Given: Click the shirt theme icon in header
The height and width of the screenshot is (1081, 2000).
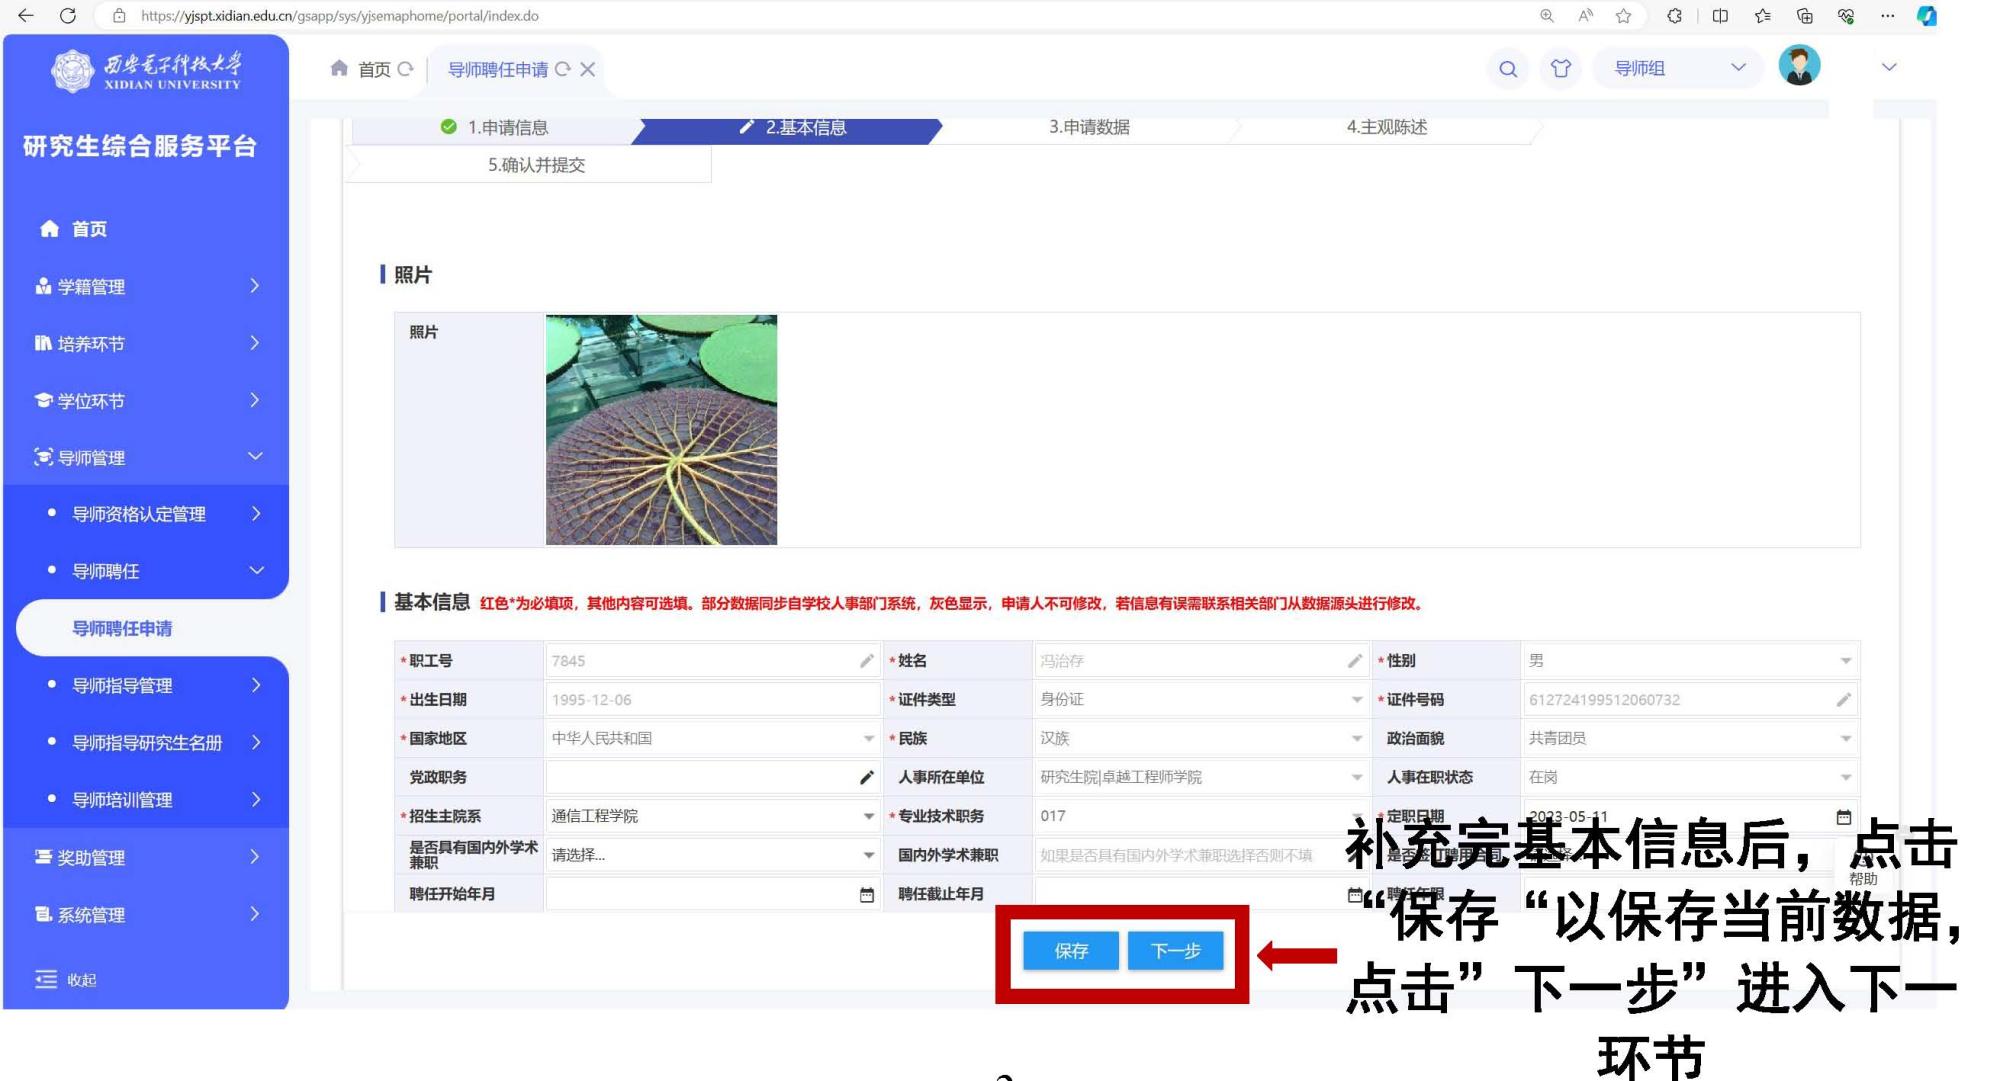Looking at the screenshot, I should [1560, 69].
